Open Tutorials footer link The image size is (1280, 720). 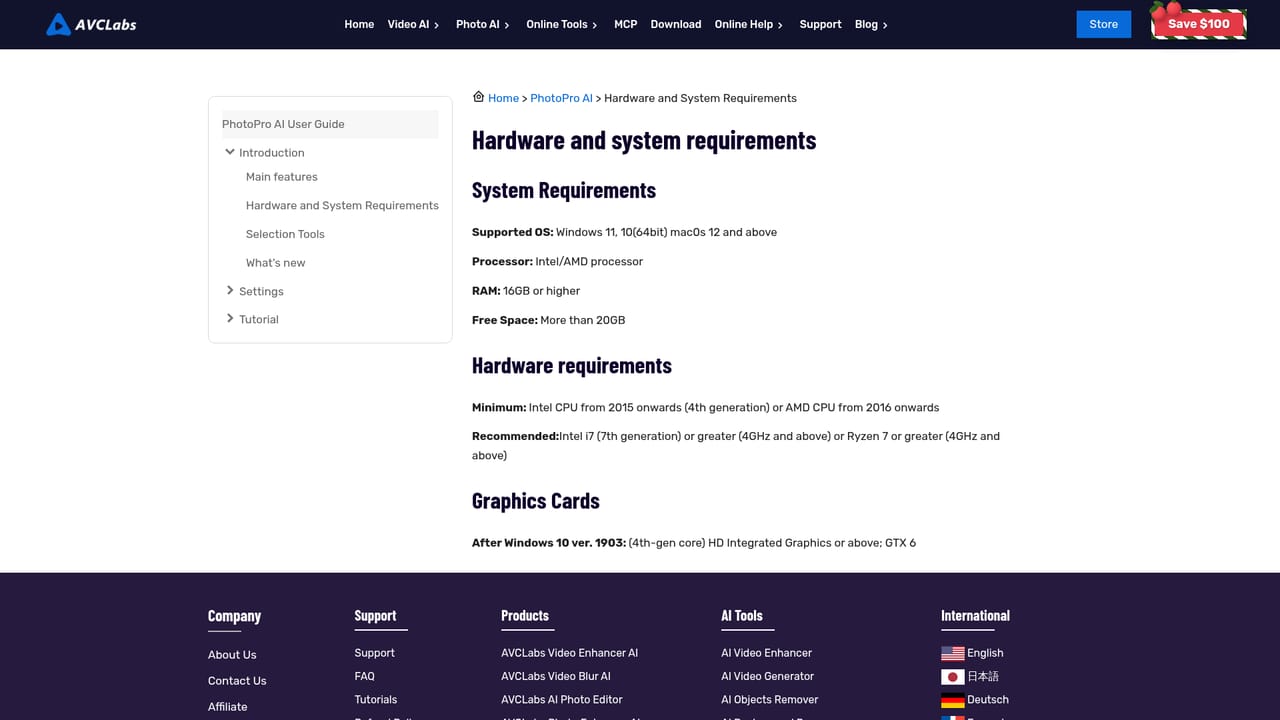coord(375,700)
